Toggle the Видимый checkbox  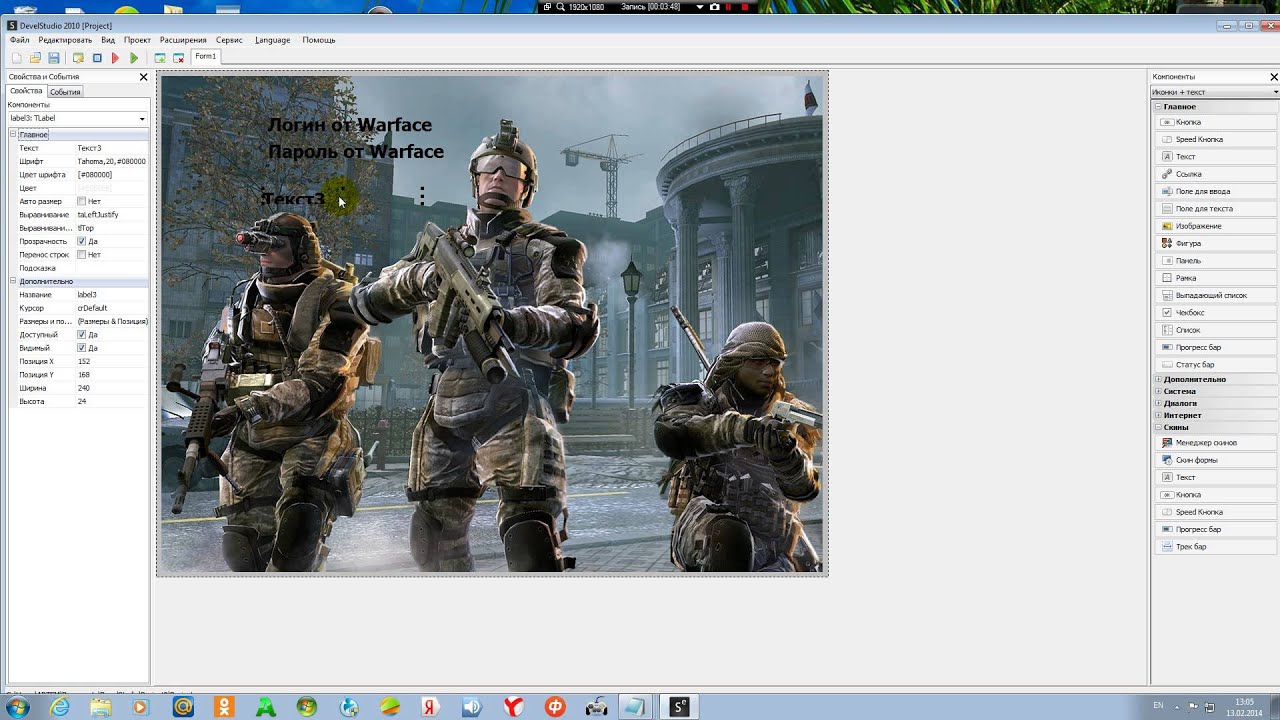[x=82, y=348]
